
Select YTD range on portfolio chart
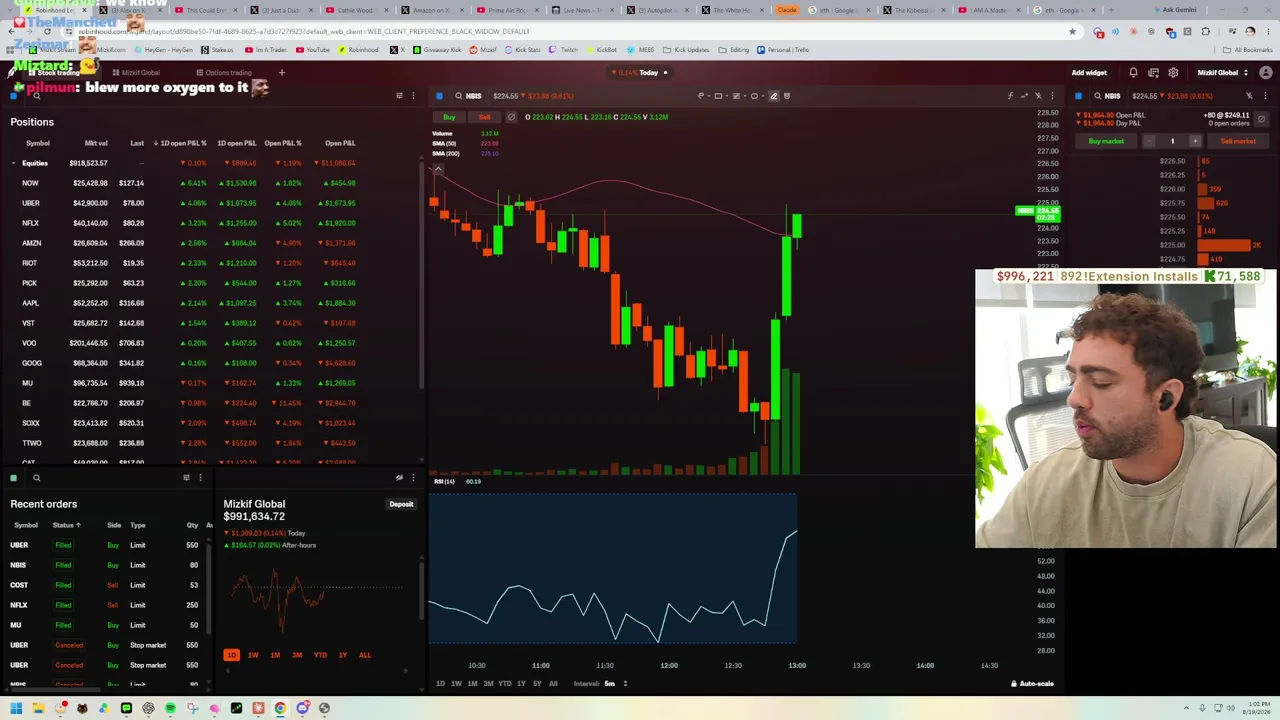(x=320, y=655)
